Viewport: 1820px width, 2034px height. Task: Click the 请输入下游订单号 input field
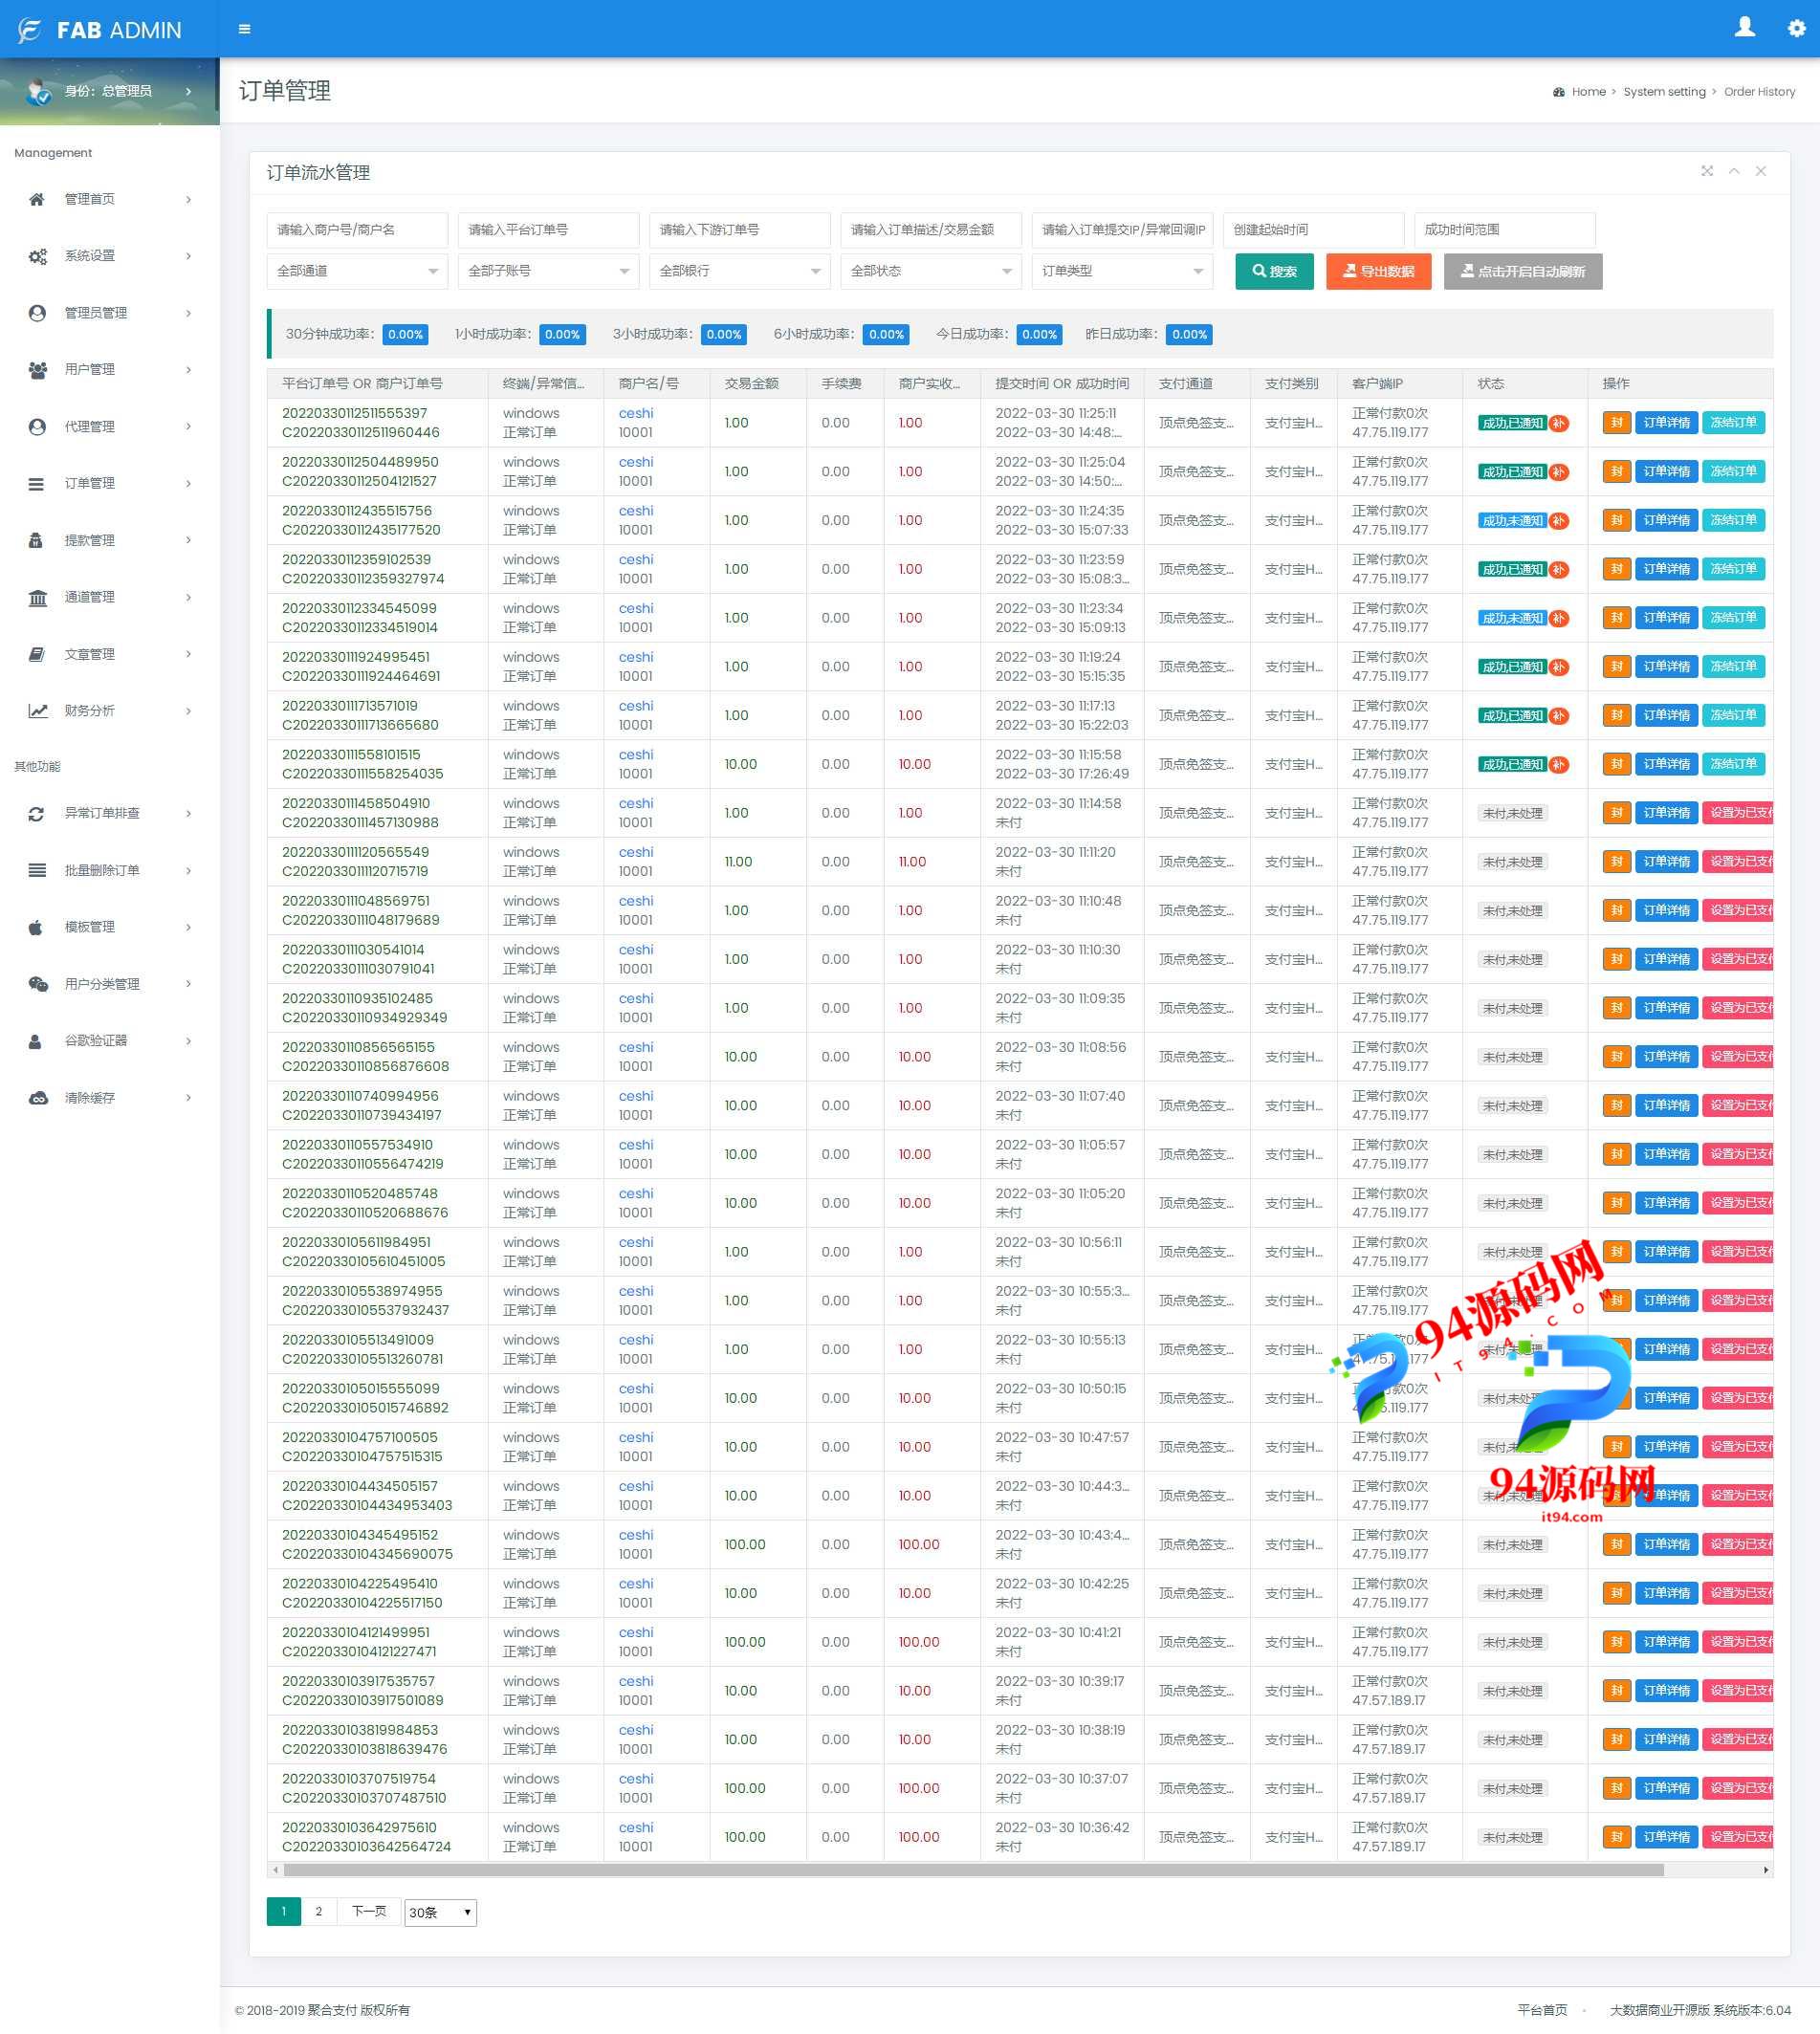(739, 230)
